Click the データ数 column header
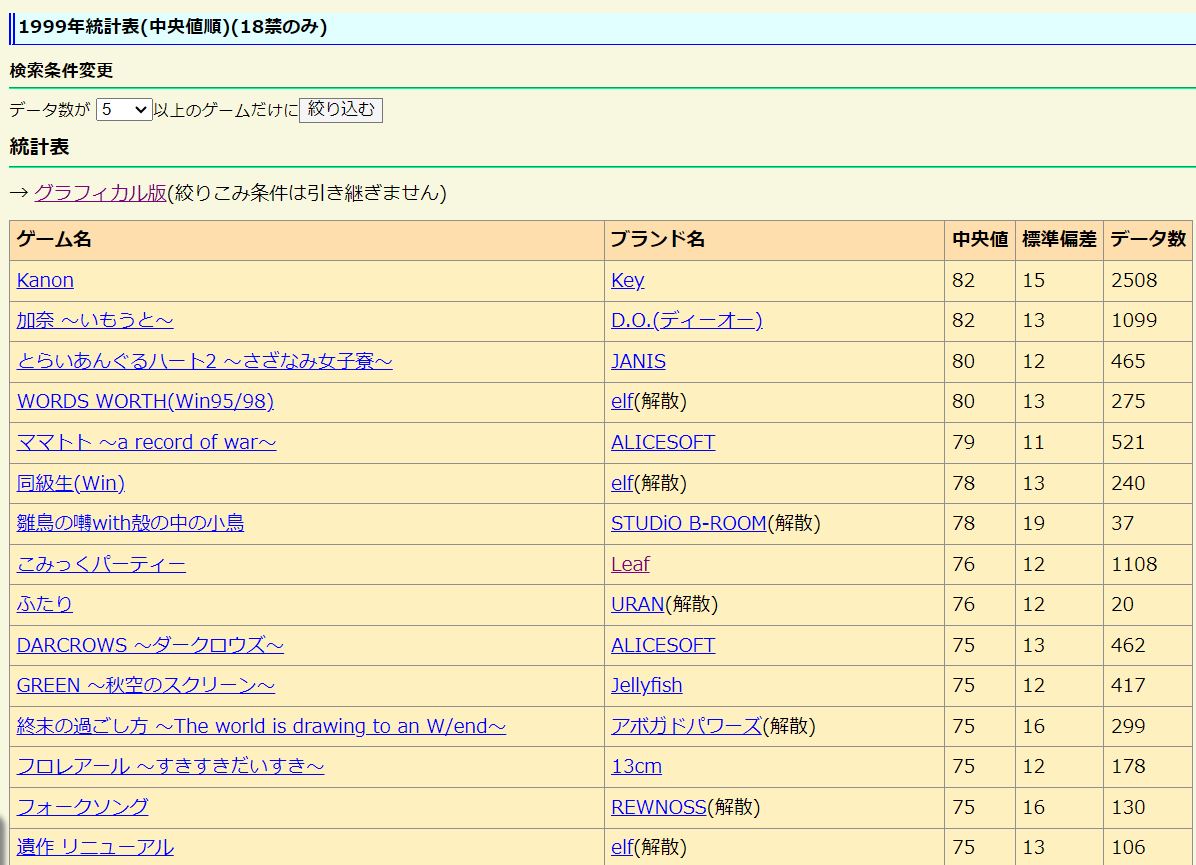This screenshot has width=1196, height=865. coord(1148,240)
